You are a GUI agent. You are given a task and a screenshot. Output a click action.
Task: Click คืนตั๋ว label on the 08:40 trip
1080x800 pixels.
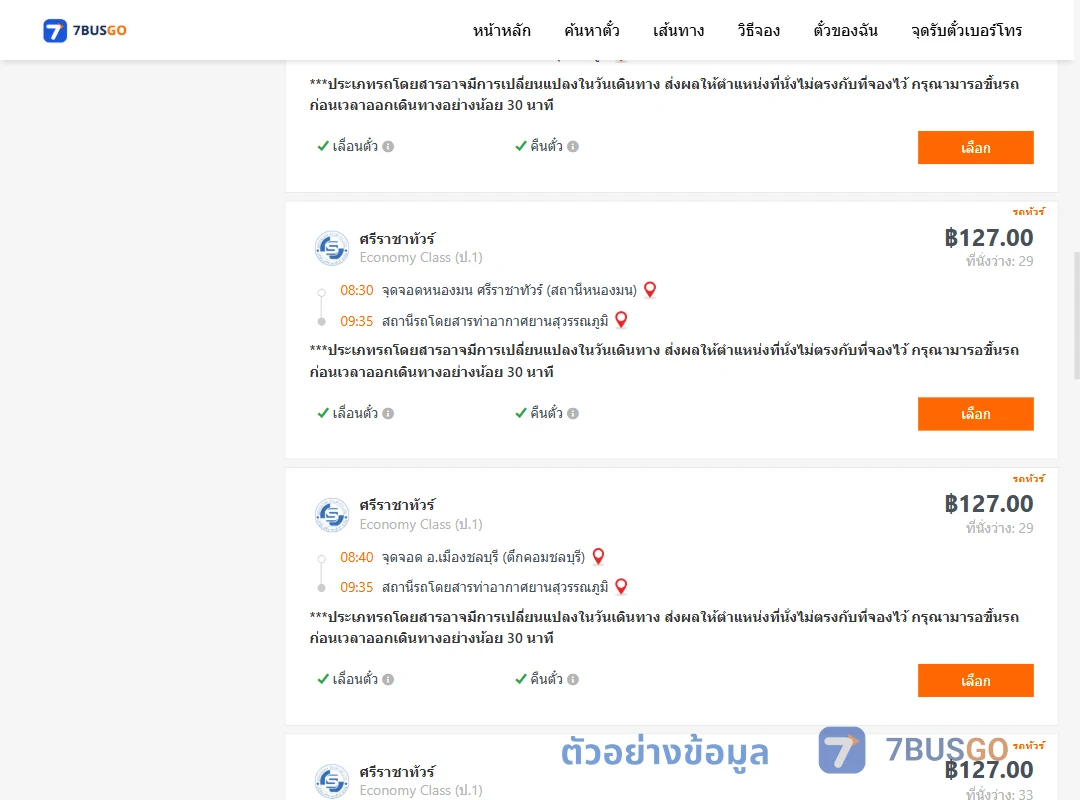[546, 679]
